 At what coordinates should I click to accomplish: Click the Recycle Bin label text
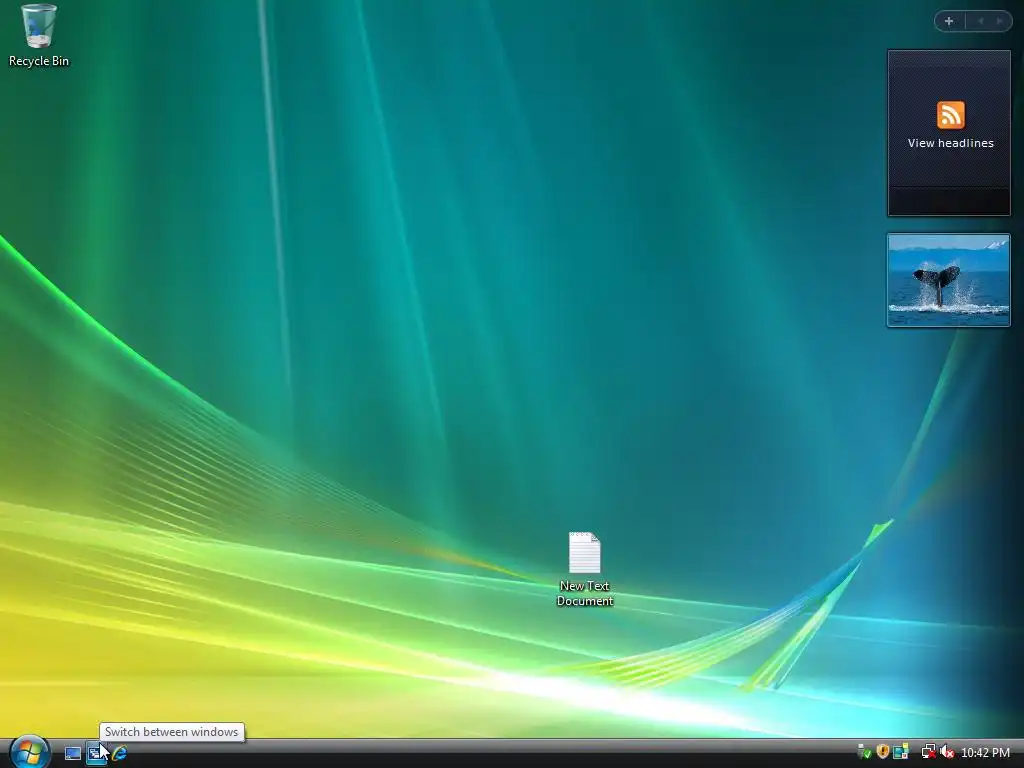[x=39, y=61]
